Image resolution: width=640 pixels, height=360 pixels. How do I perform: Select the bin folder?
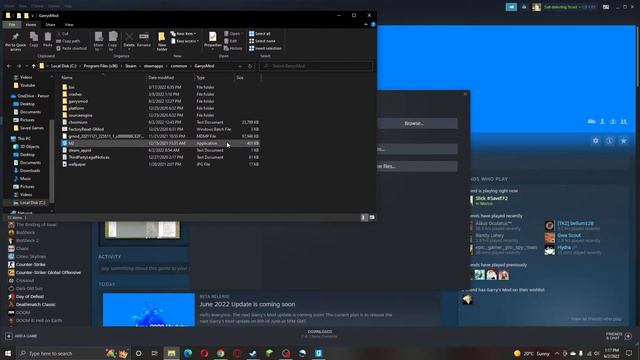point(71,87)
